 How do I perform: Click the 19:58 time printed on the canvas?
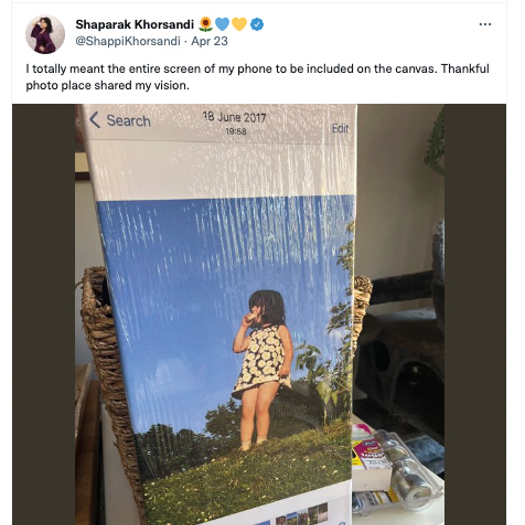pyautogui.click(x=236, y=131)
